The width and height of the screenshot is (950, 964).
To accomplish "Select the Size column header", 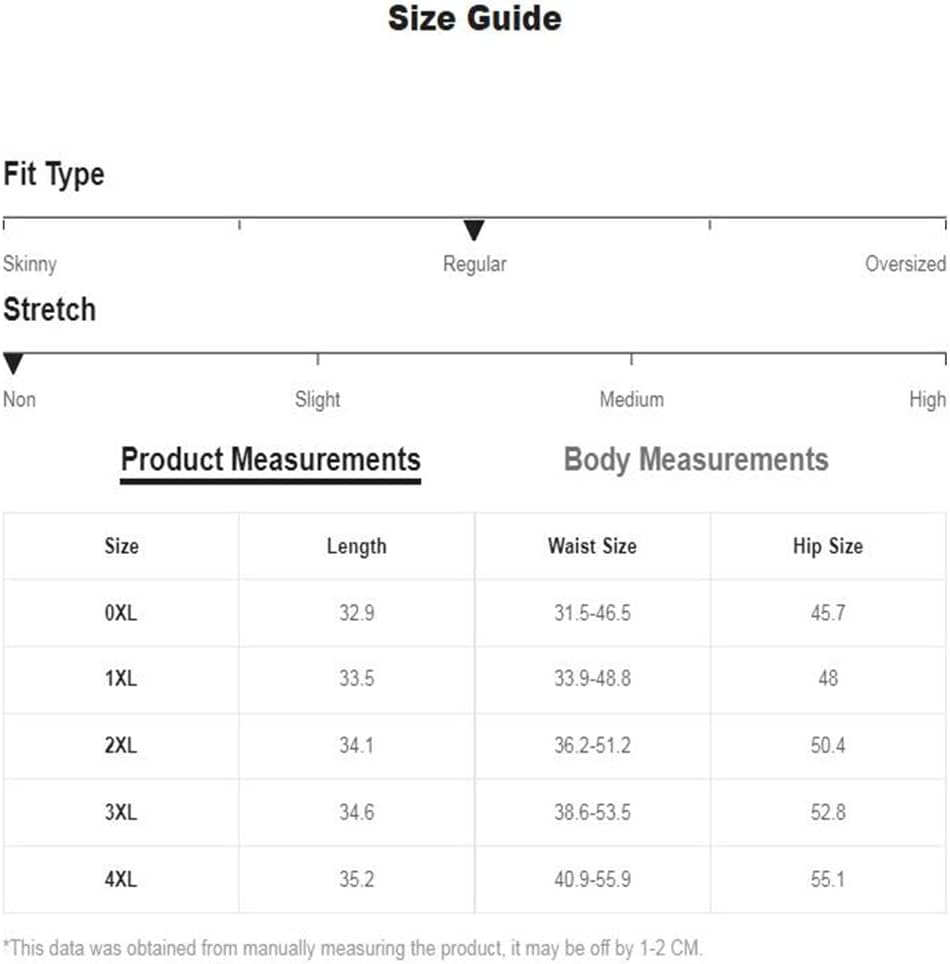I will pos(121,546).
